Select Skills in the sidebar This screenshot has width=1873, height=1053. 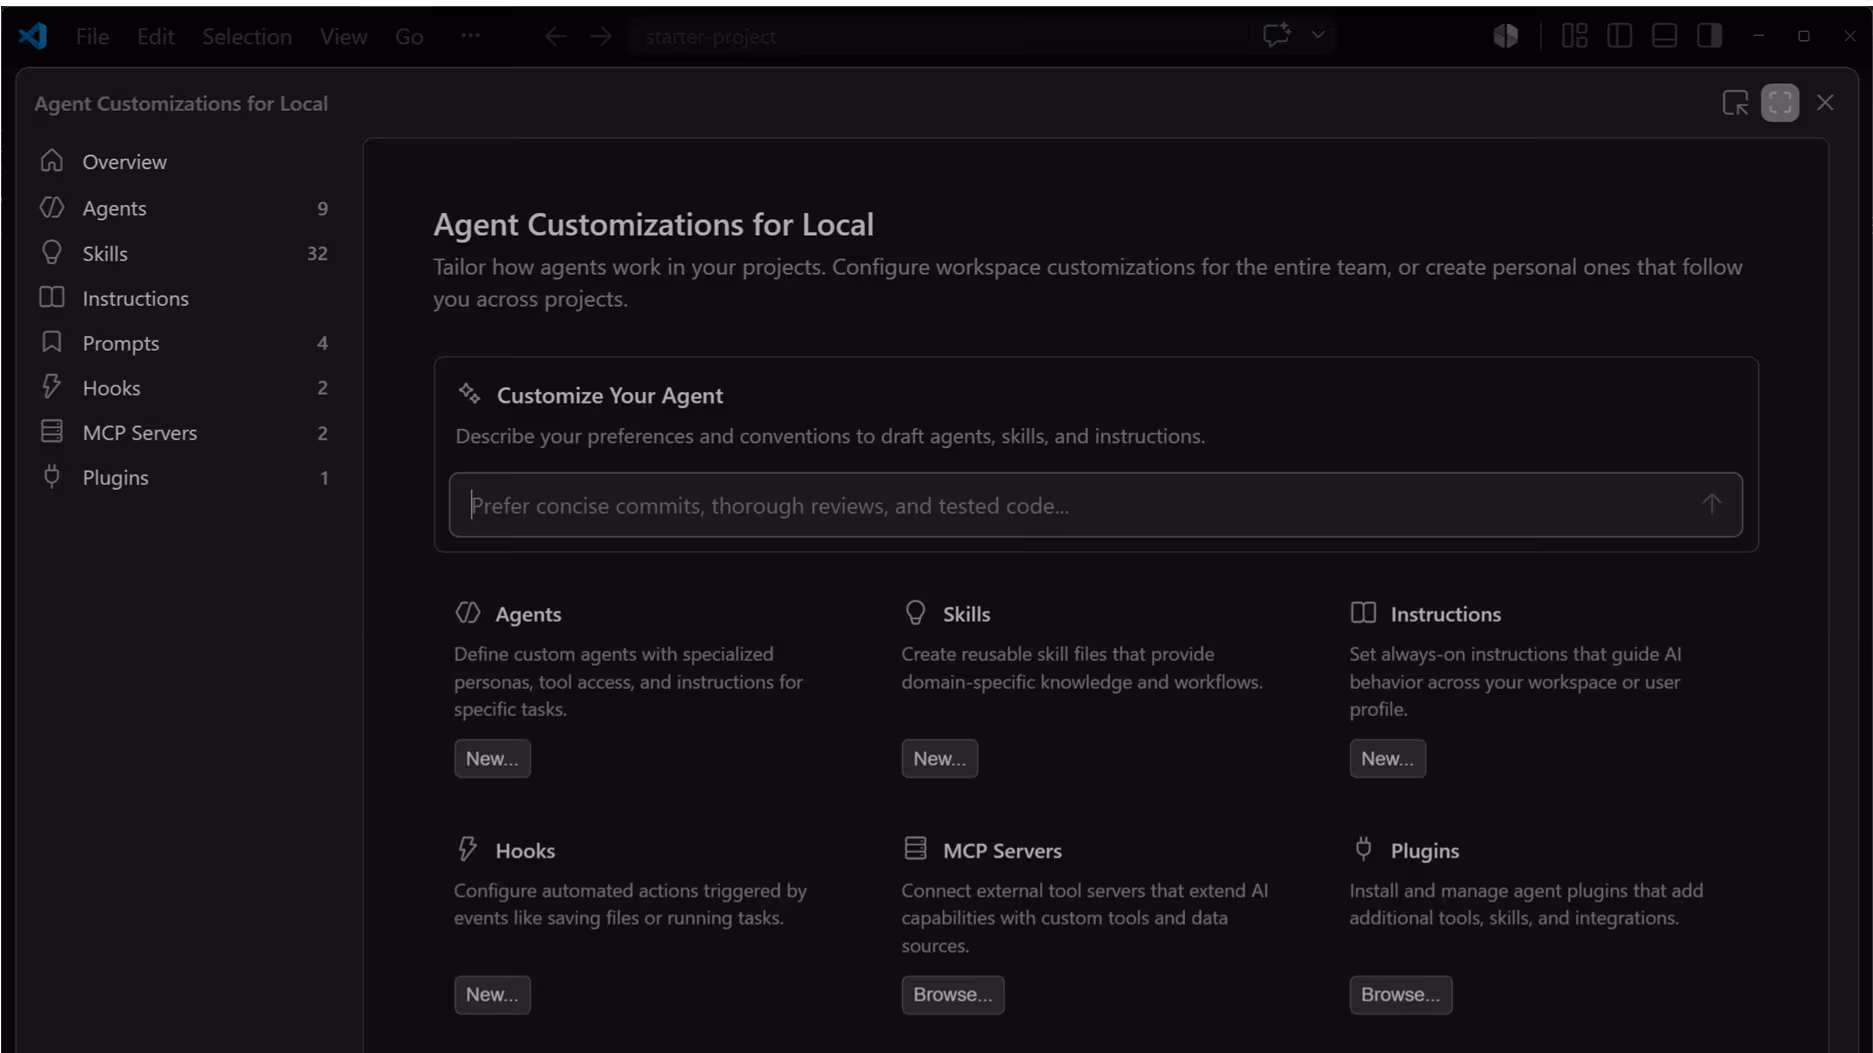[x=184, y=253]
